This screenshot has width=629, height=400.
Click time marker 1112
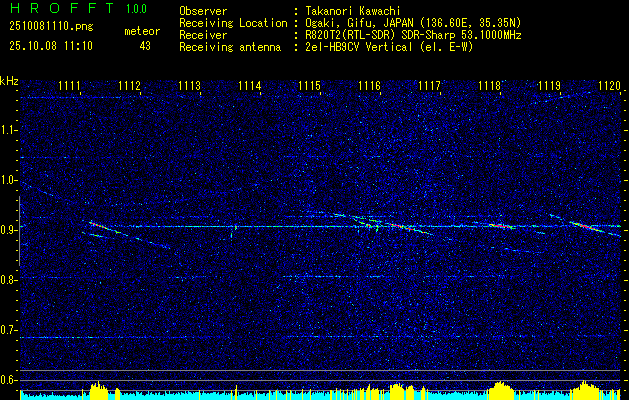129,86
